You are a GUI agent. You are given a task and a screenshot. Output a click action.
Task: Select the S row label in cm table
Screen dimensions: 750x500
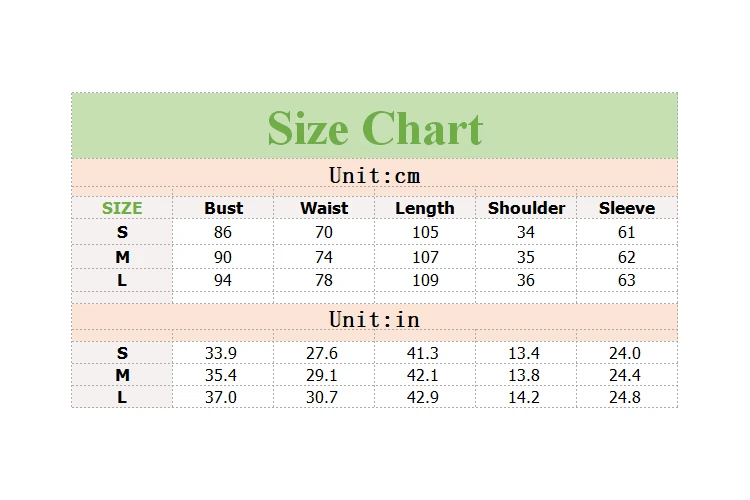[122, 233]
